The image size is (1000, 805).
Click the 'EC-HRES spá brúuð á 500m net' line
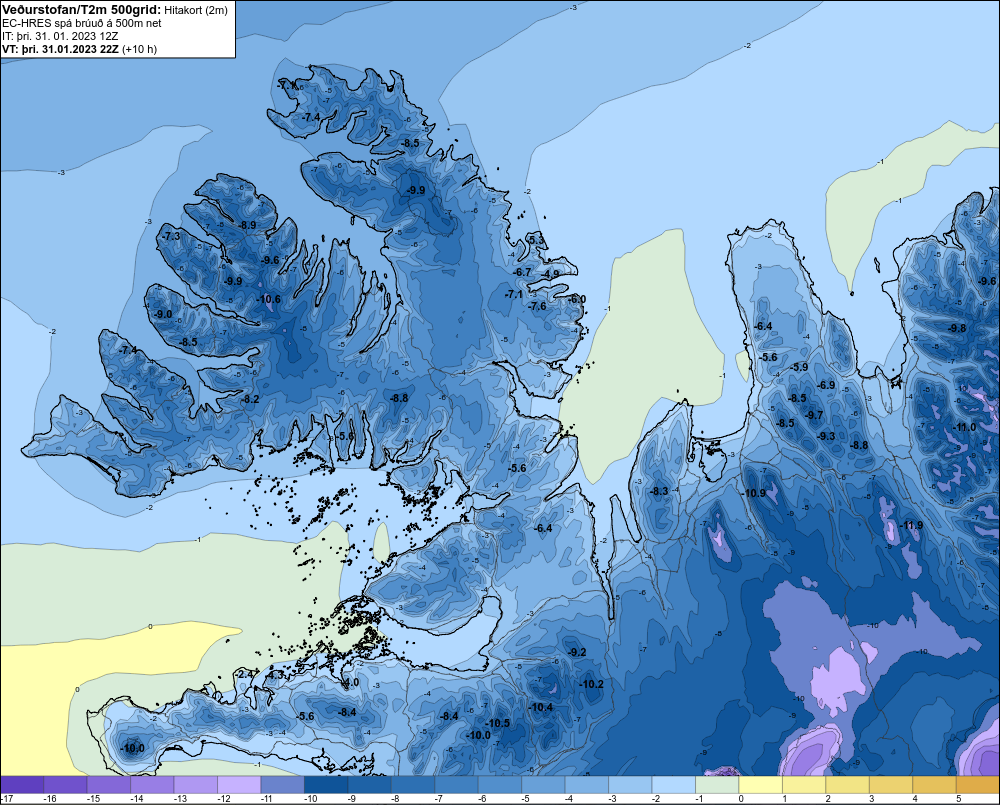(82, 23)
